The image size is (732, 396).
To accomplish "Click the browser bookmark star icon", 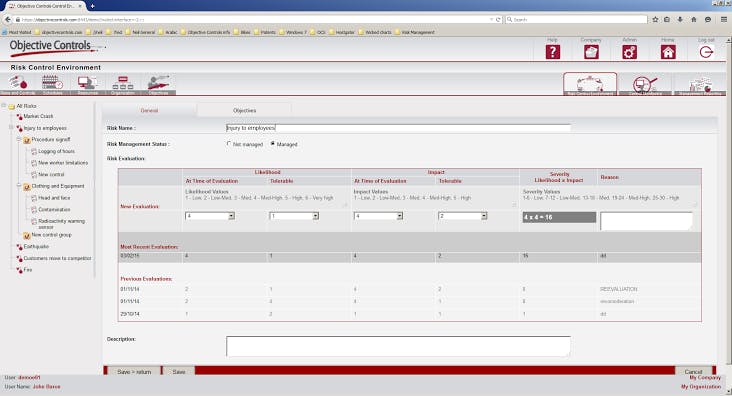I will click(x=655, y=20).
